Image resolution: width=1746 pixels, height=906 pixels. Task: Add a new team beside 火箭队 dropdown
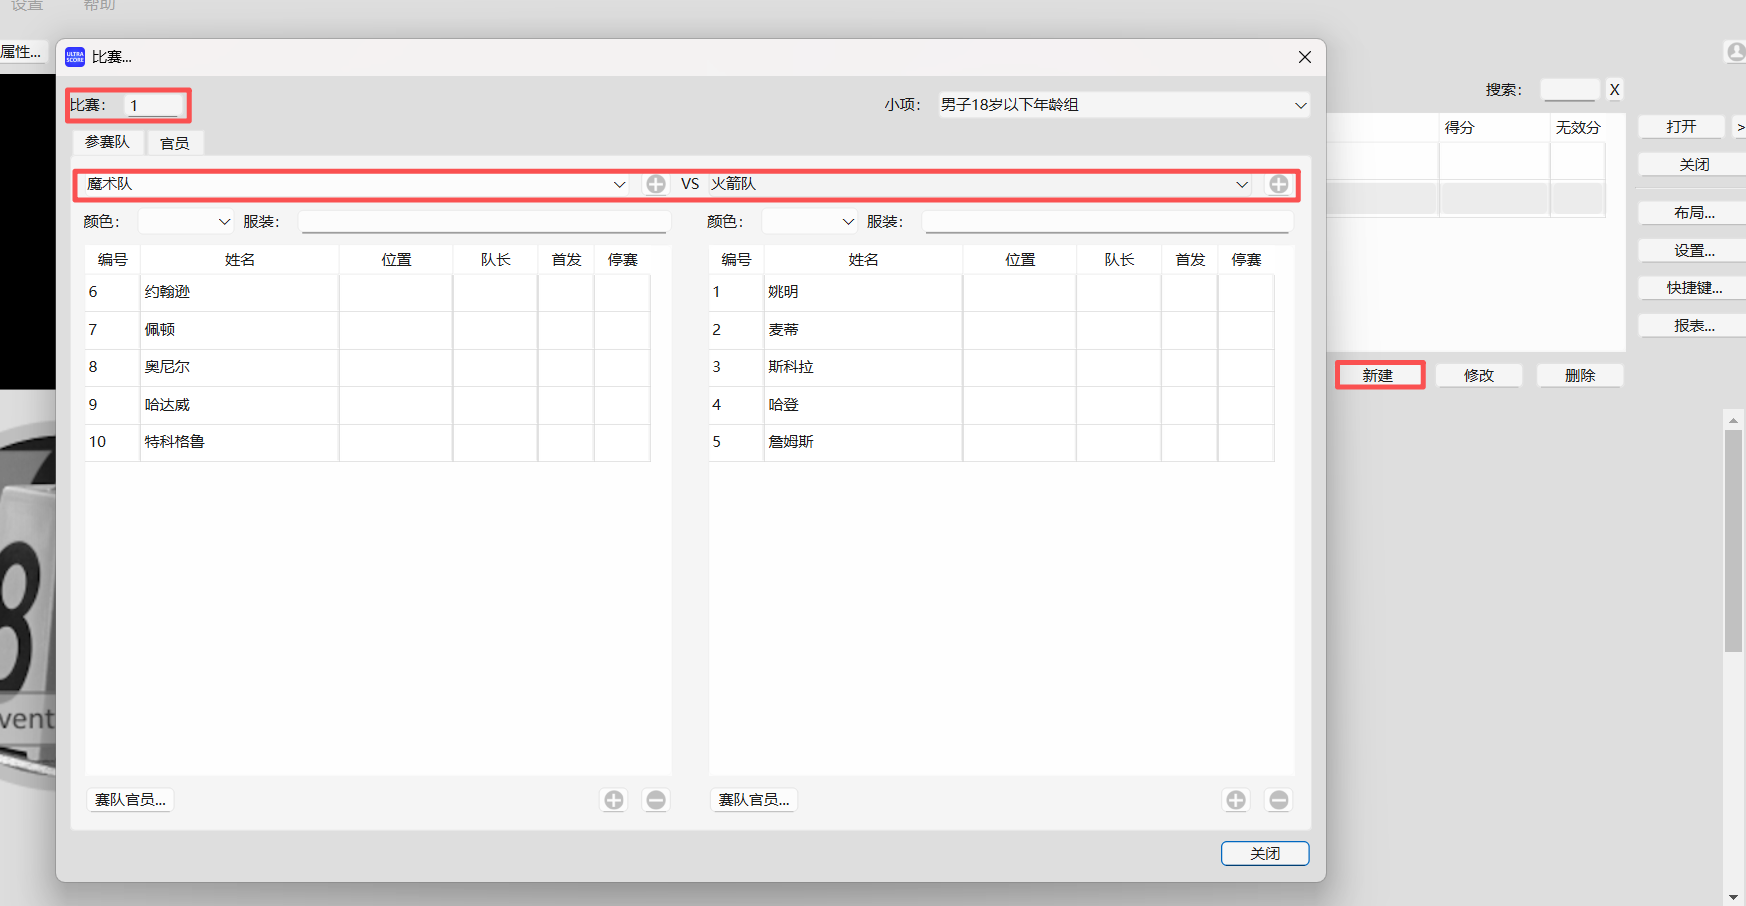[1279, 184]
